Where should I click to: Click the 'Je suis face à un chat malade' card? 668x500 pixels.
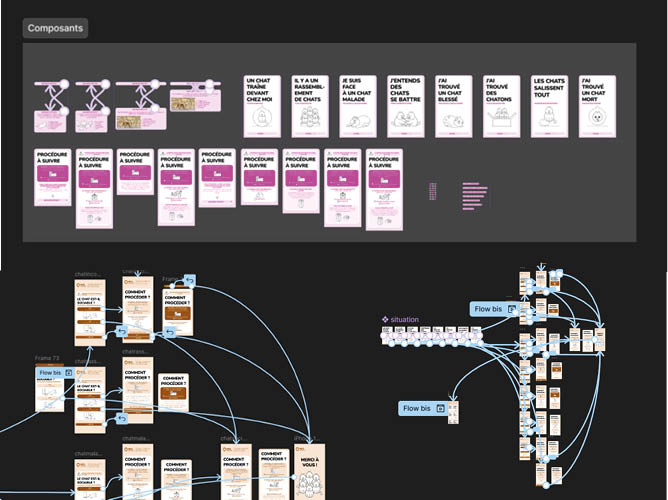357,106
